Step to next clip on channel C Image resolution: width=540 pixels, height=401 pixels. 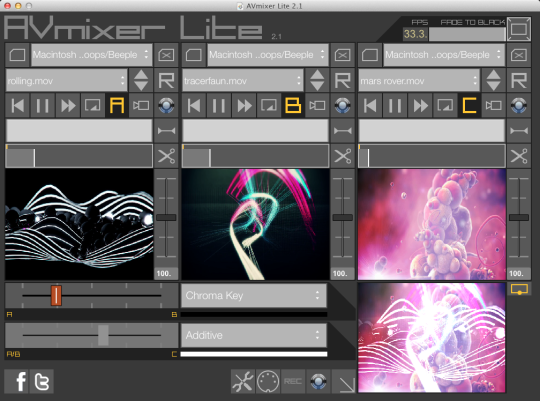point(494,86)
